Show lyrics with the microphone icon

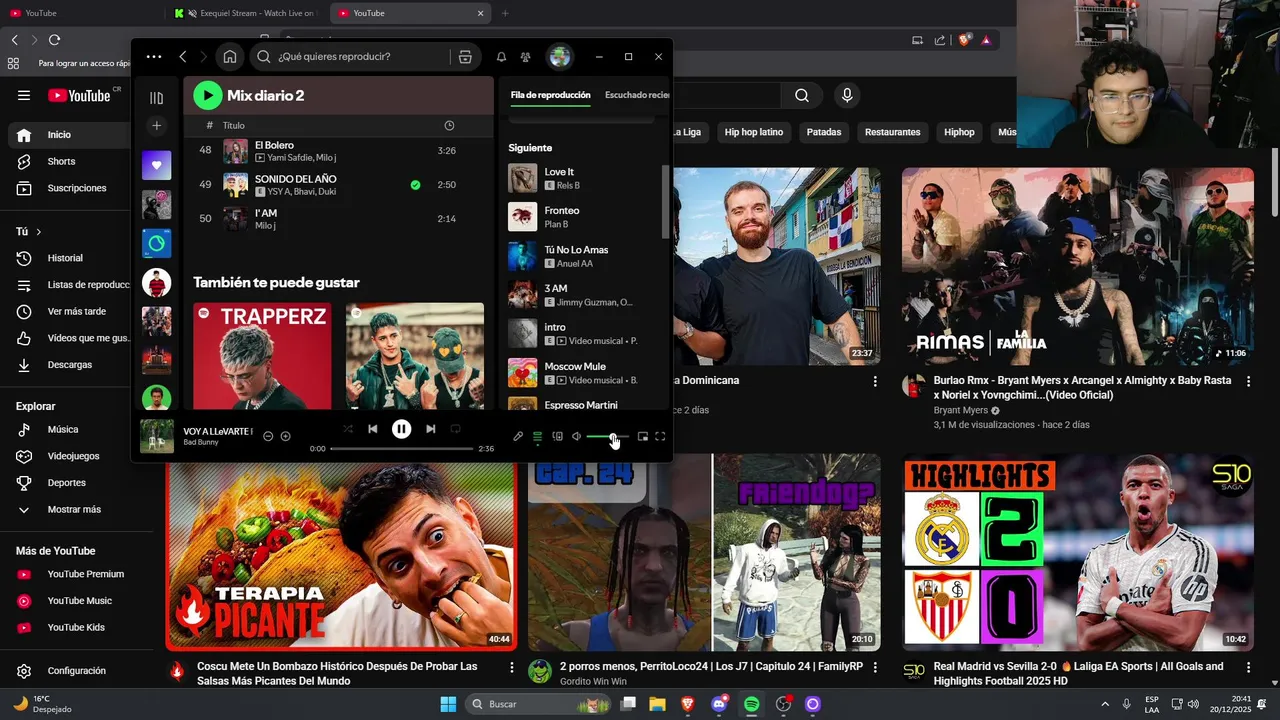pos(518,436)
